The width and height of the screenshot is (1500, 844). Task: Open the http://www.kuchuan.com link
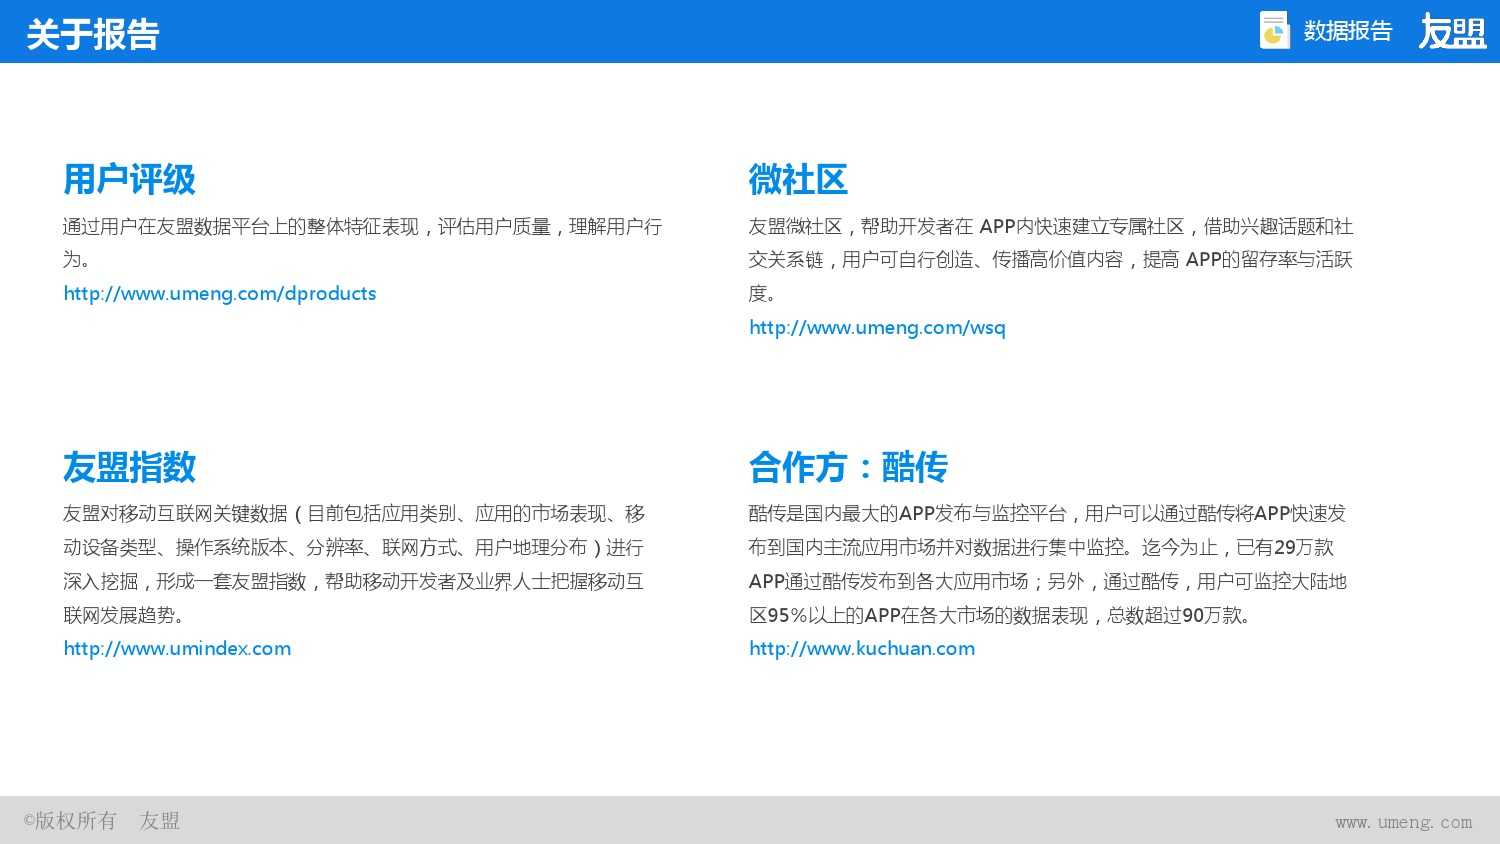[860, 648]
